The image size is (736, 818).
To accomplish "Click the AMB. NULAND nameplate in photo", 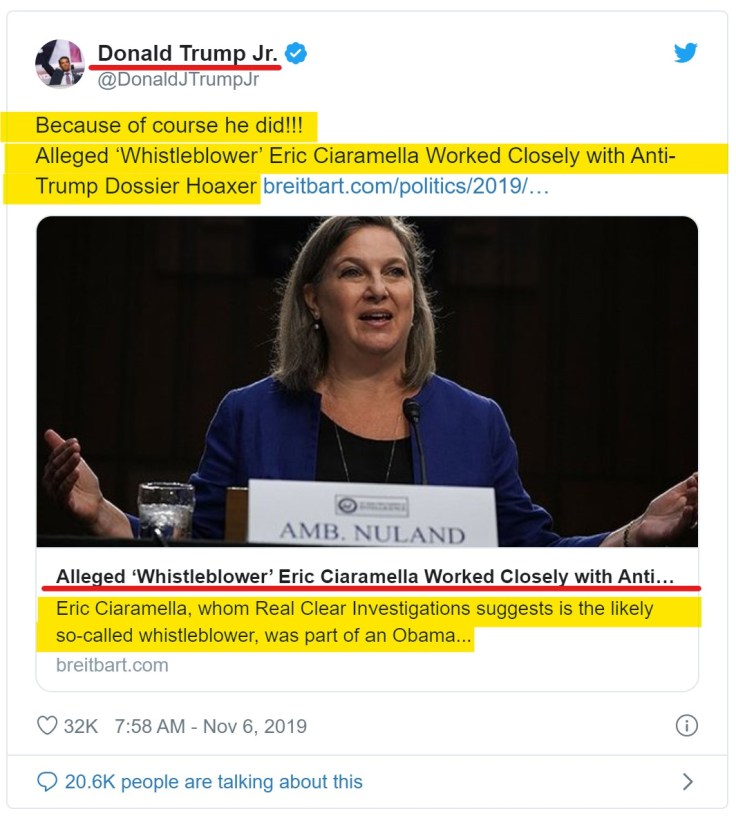I will tap(372, 529).
